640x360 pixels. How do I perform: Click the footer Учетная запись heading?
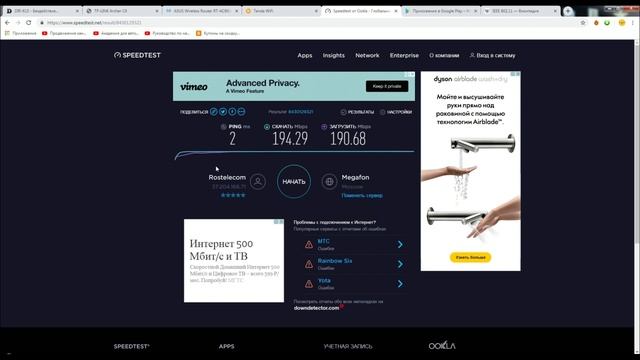[348, 346]
